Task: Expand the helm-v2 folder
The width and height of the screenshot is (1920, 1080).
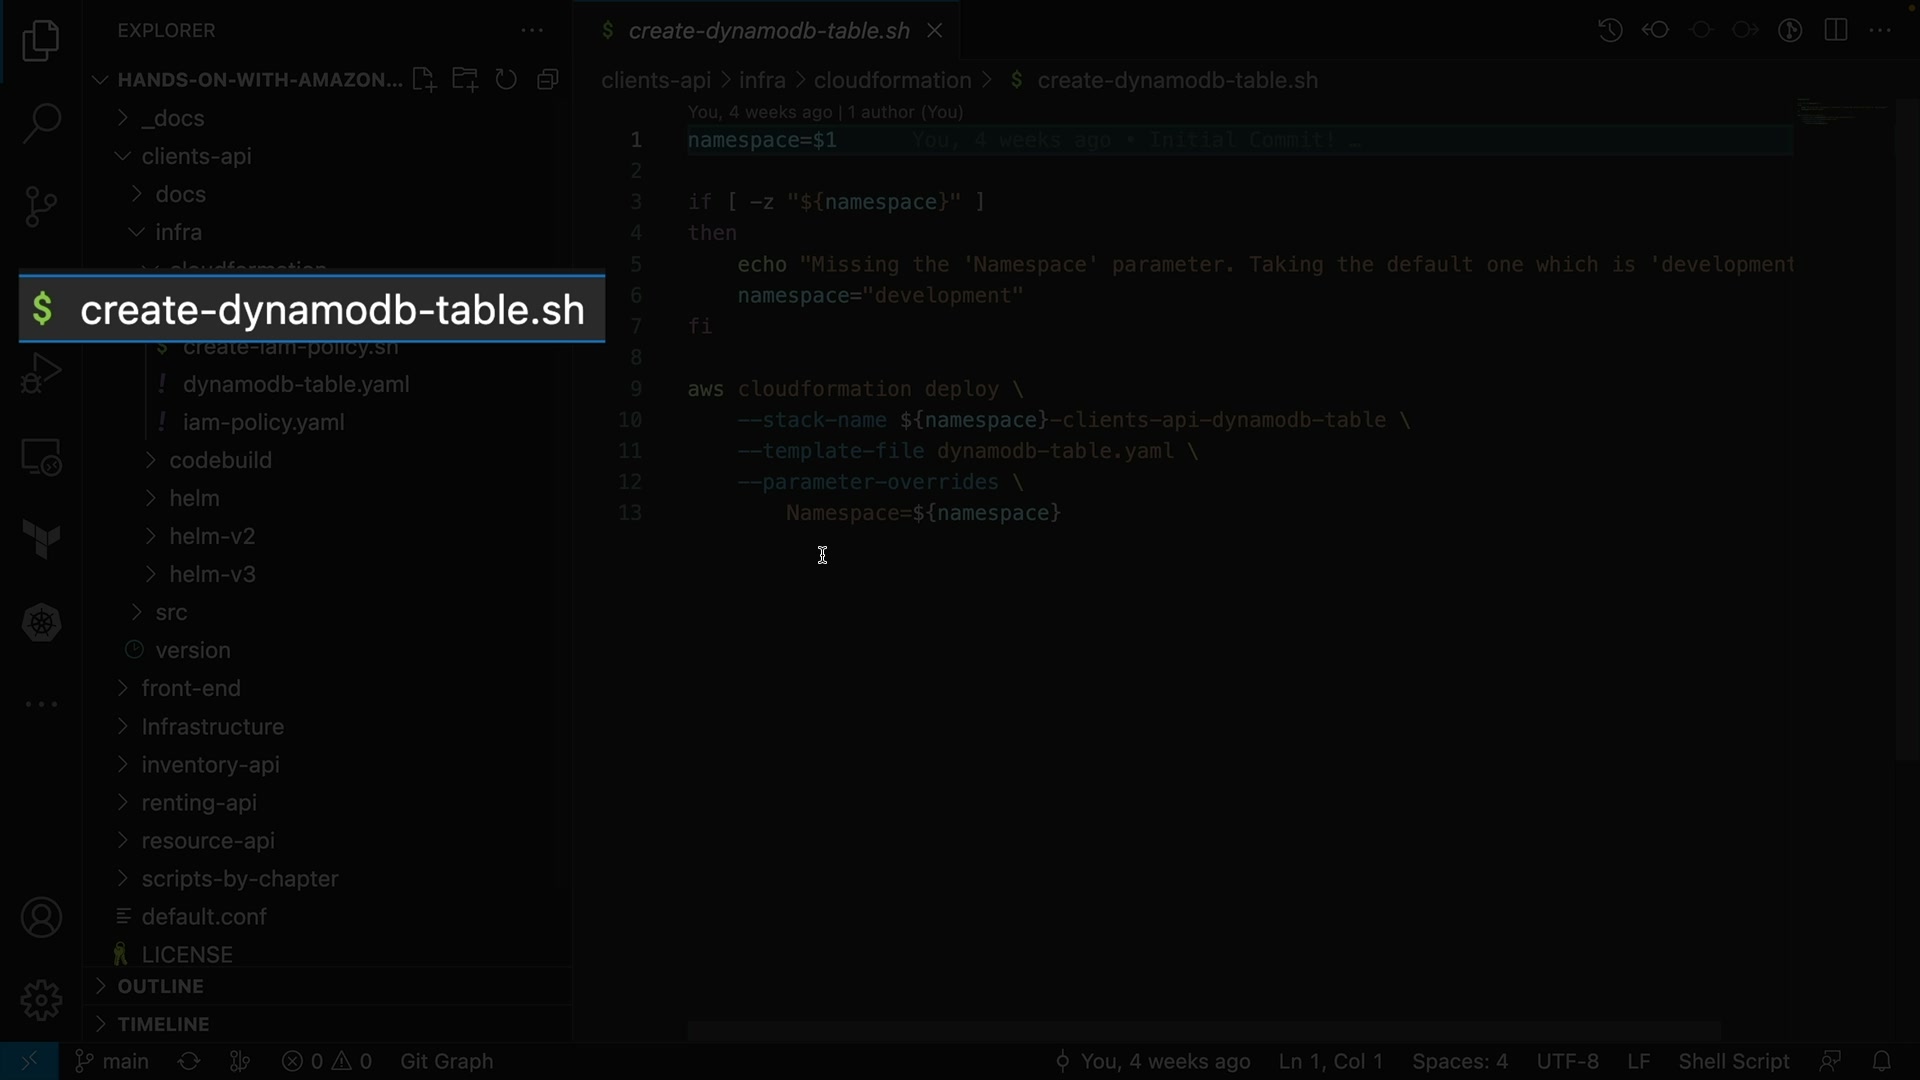Action: coord(212,536)
